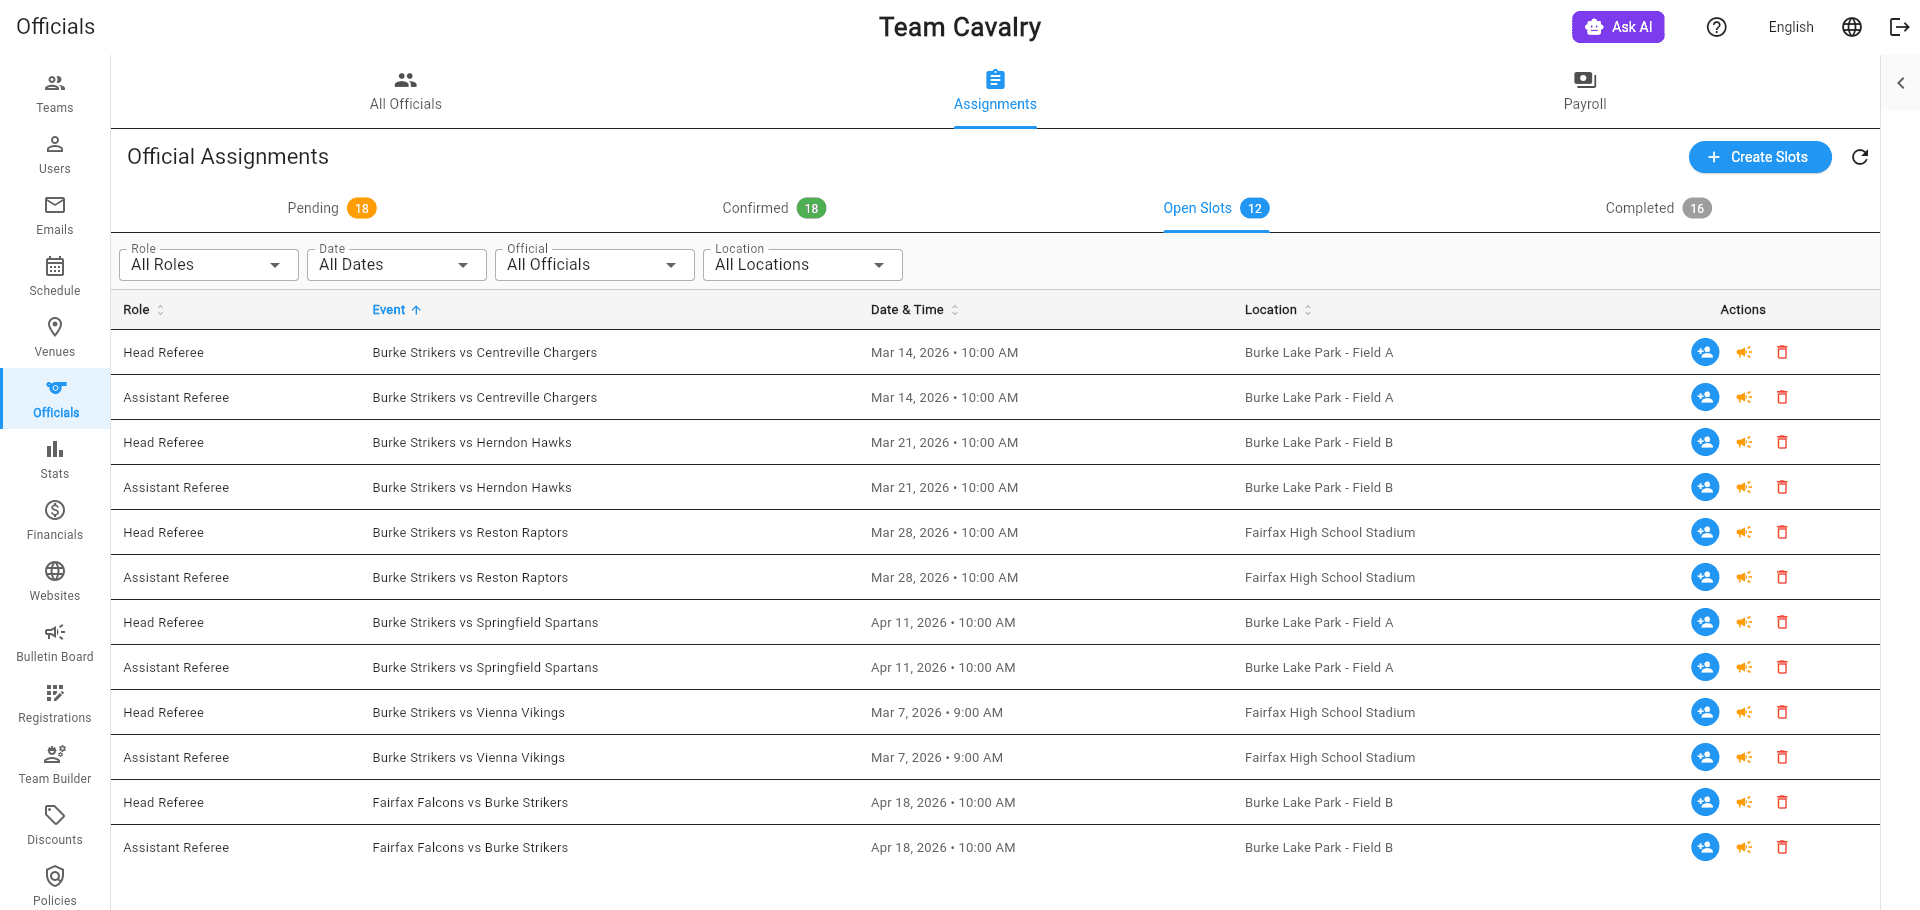1920x910 pixels.
Task: Show Completed assignments tab
Action: (1658, 208)
